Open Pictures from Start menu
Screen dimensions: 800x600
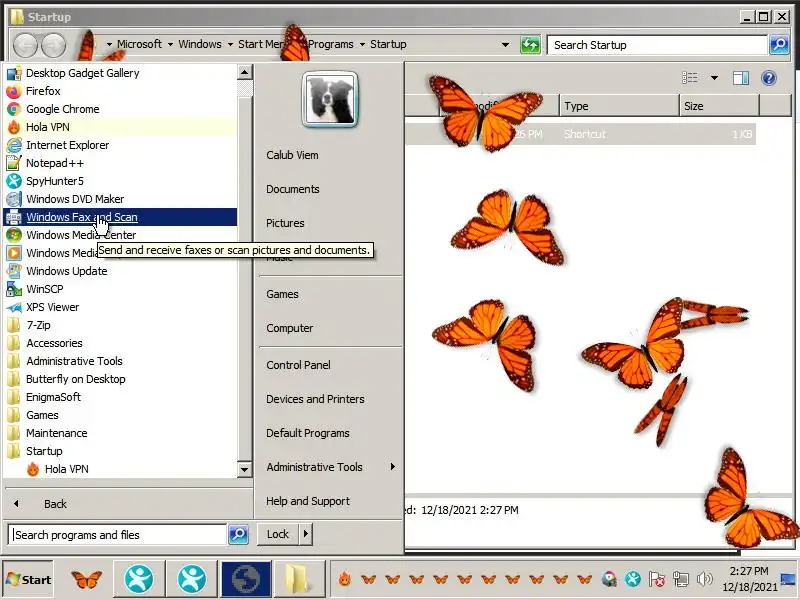pyautogui.click(x=285, y=223)
